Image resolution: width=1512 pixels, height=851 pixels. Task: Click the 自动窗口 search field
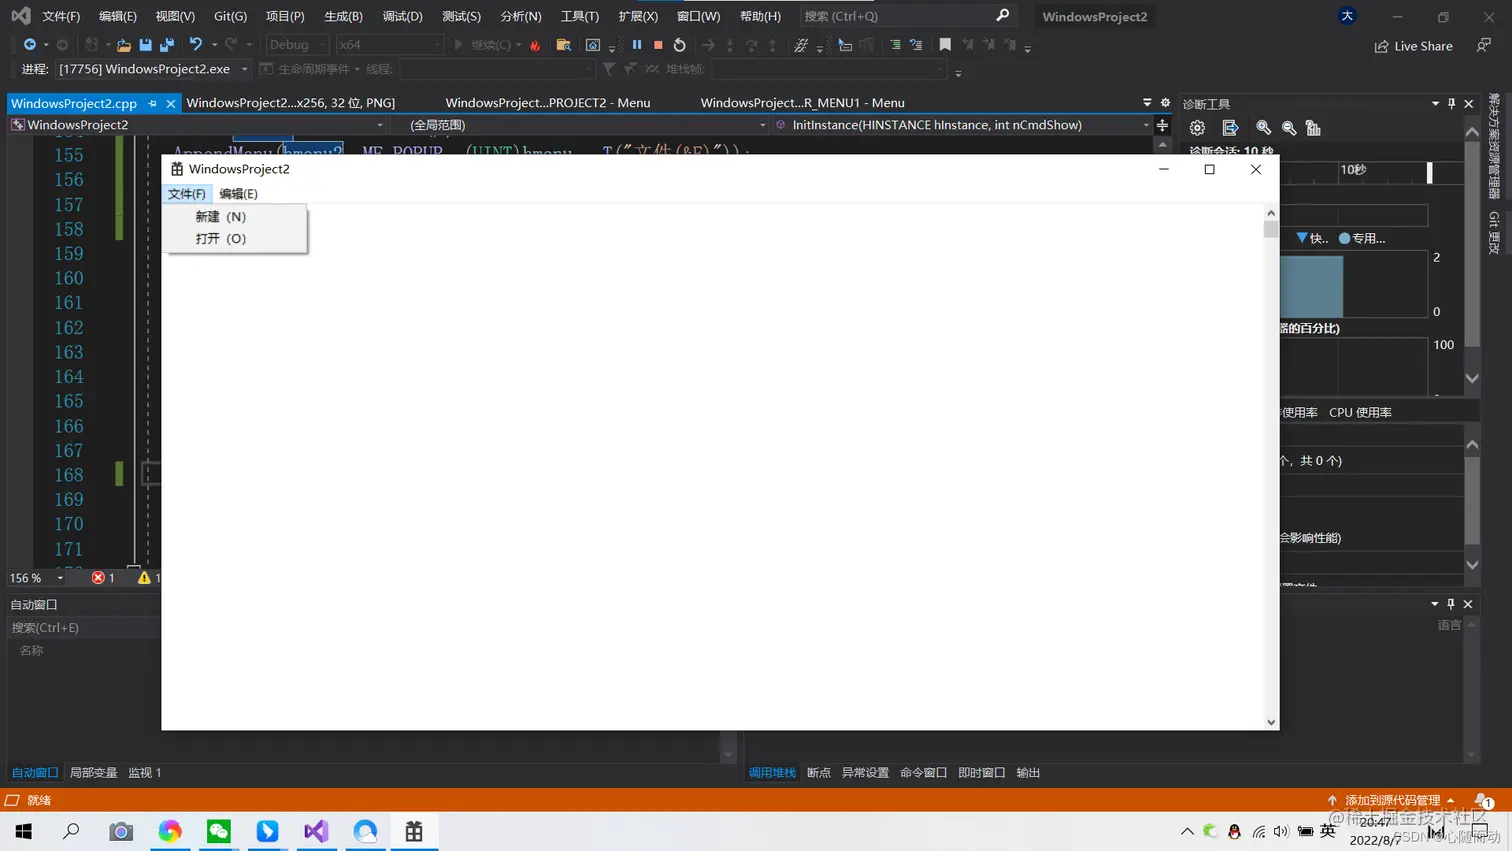pyautogui.click(x=84, y=628)
